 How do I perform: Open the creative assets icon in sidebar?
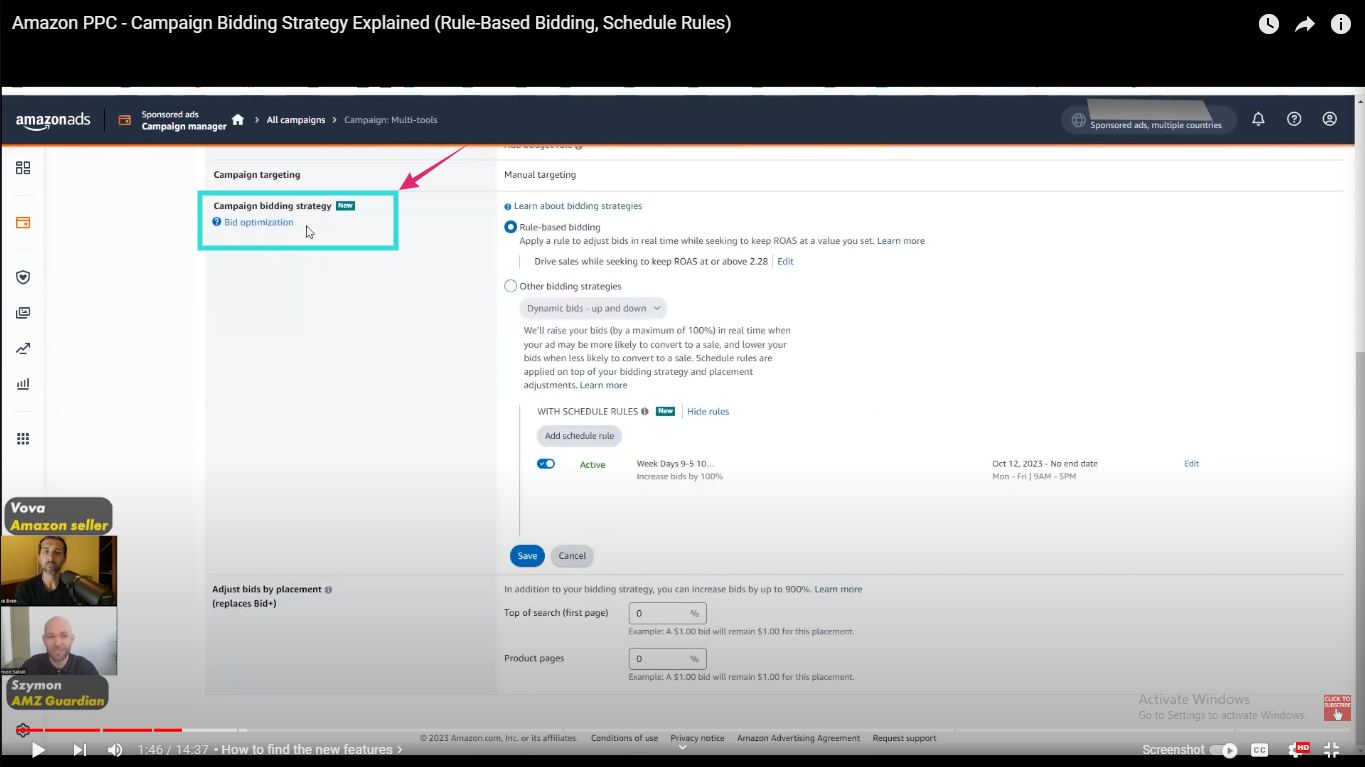pos(23,313)
